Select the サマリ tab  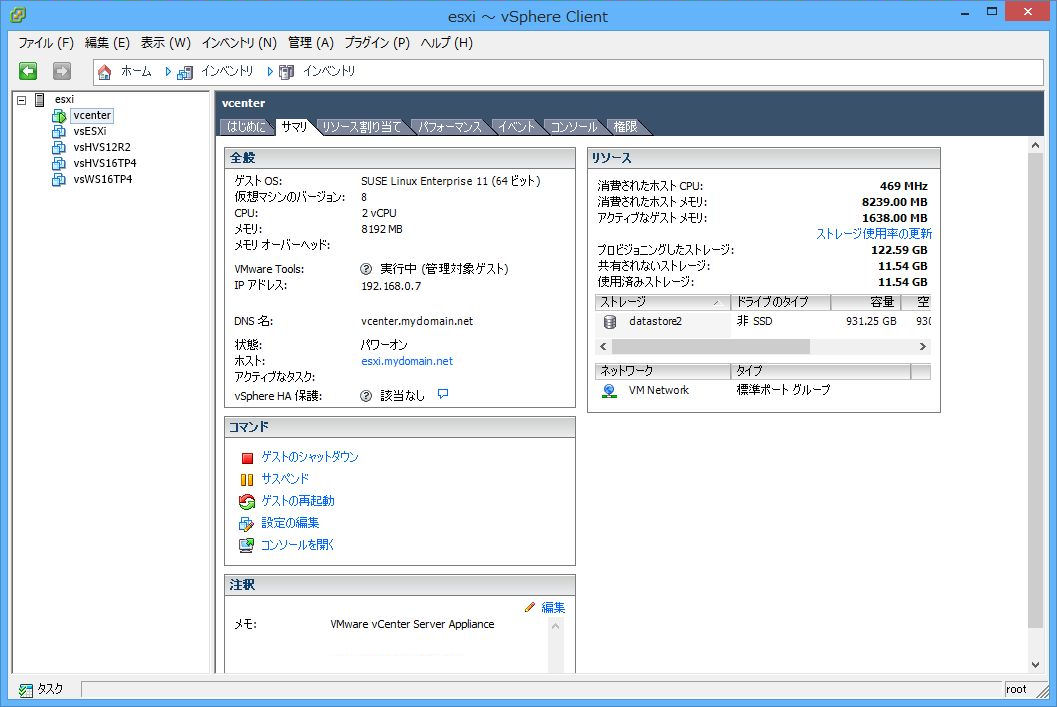[295, 127]
